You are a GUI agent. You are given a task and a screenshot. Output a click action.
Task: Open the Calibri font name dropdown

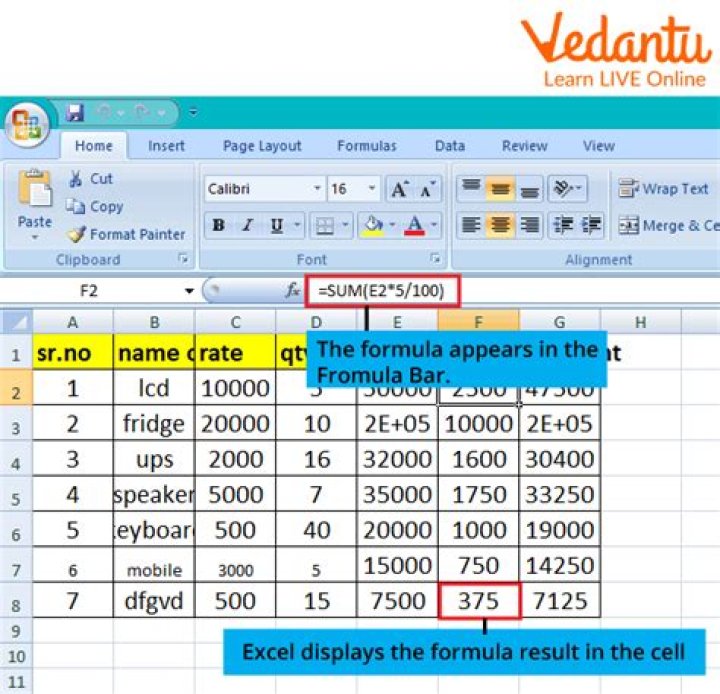coord(317,189)
